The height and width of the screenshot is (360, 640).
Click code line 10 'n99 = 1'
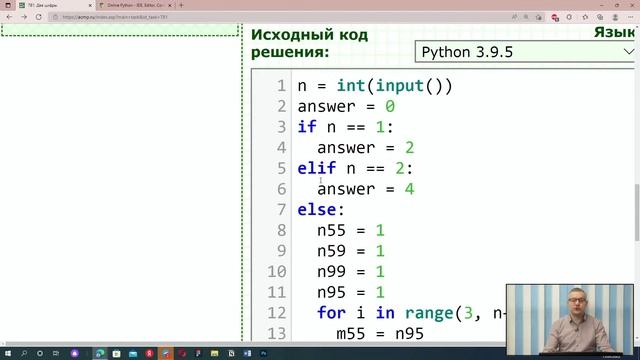[351, 272]
